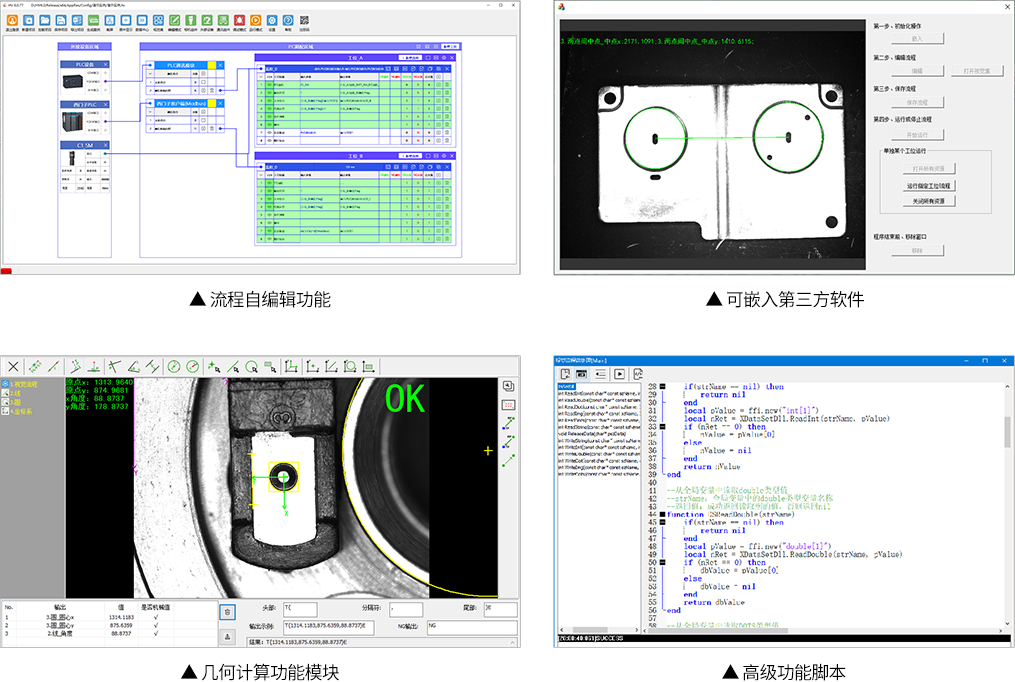Viewport: 1015px width, 682px height.
Task: Click the topmost icon in the geometry window's right sidebar
Action: [509, 386]
